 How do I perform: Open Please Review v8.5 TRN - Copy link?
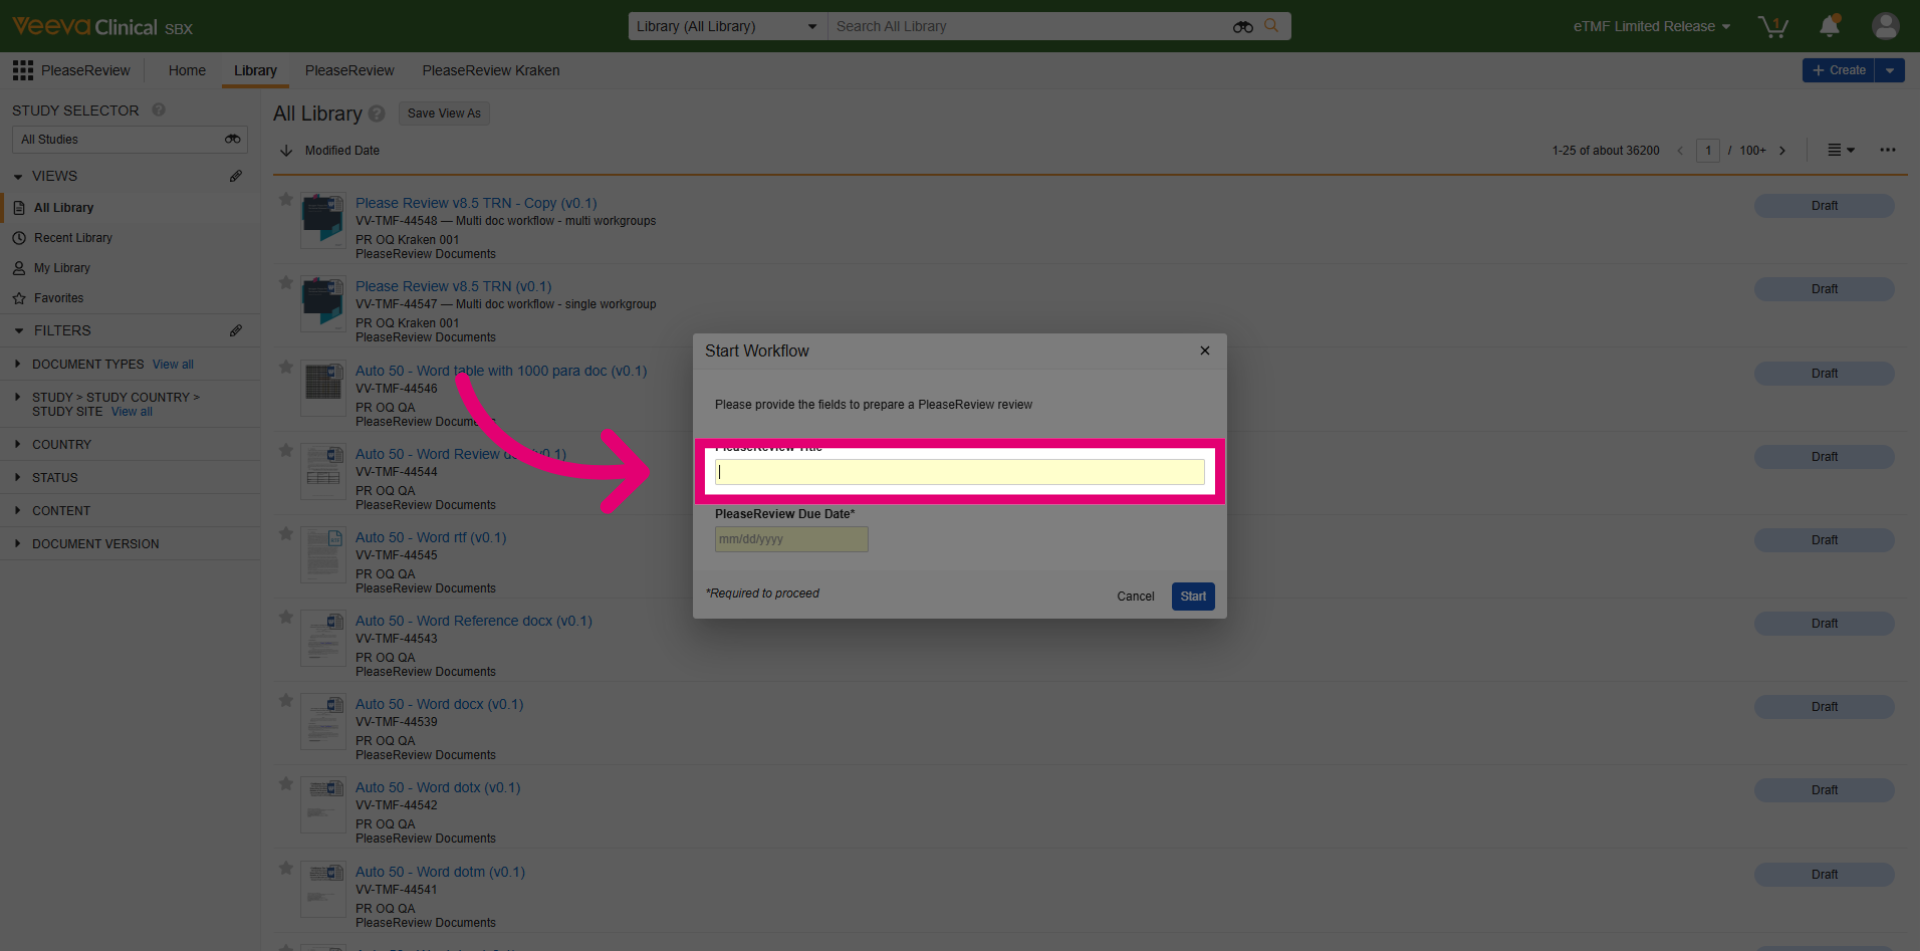pos(476,203)
